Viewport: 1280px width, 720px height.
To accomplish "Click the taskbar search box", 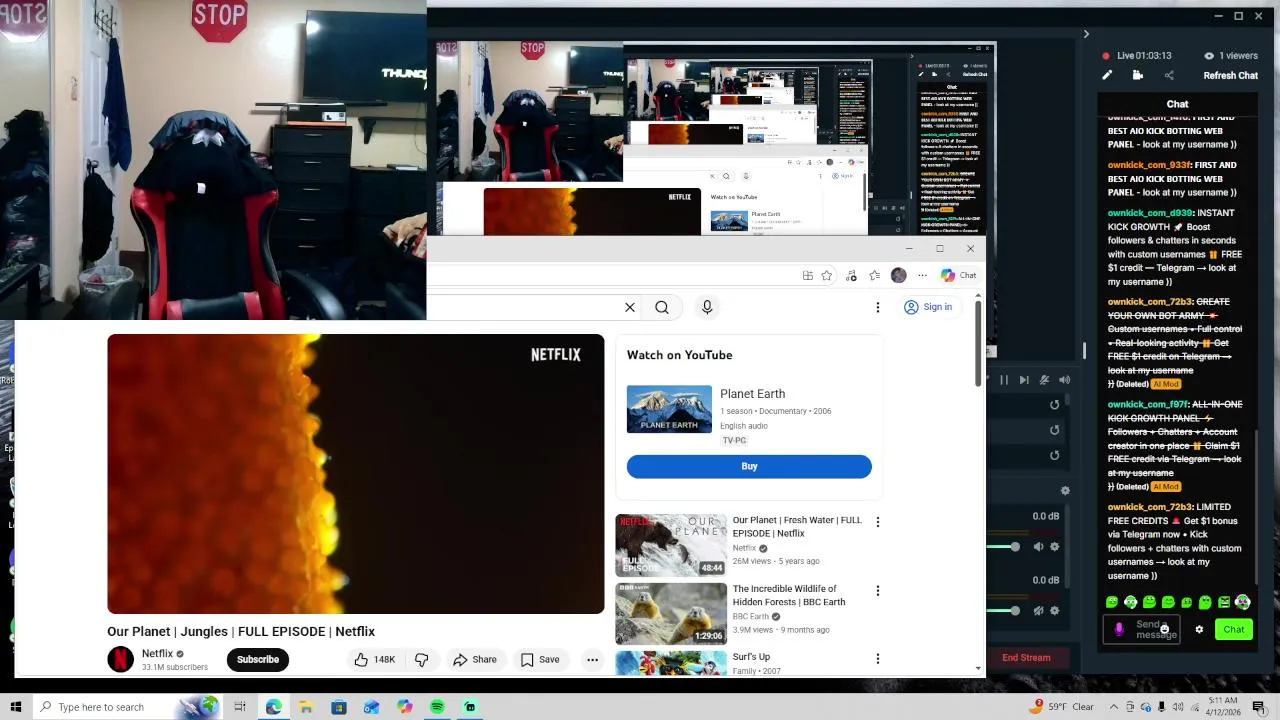I will click(129, 707).
